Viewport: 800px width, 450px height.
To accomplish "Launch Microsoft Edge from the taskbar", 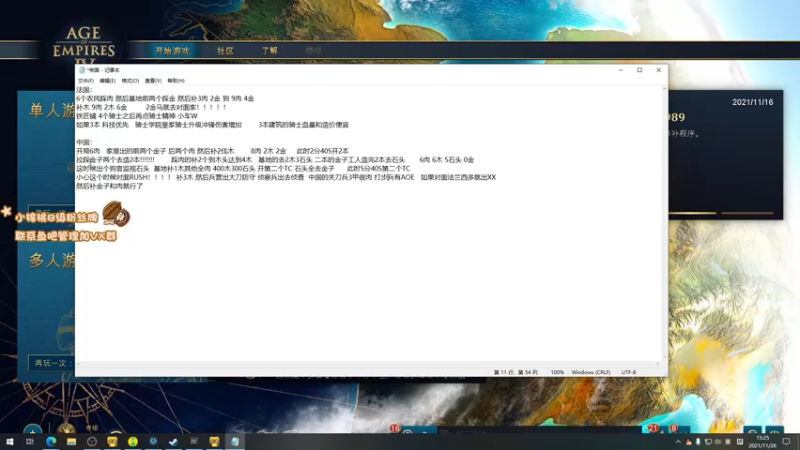I will point(51,441).
